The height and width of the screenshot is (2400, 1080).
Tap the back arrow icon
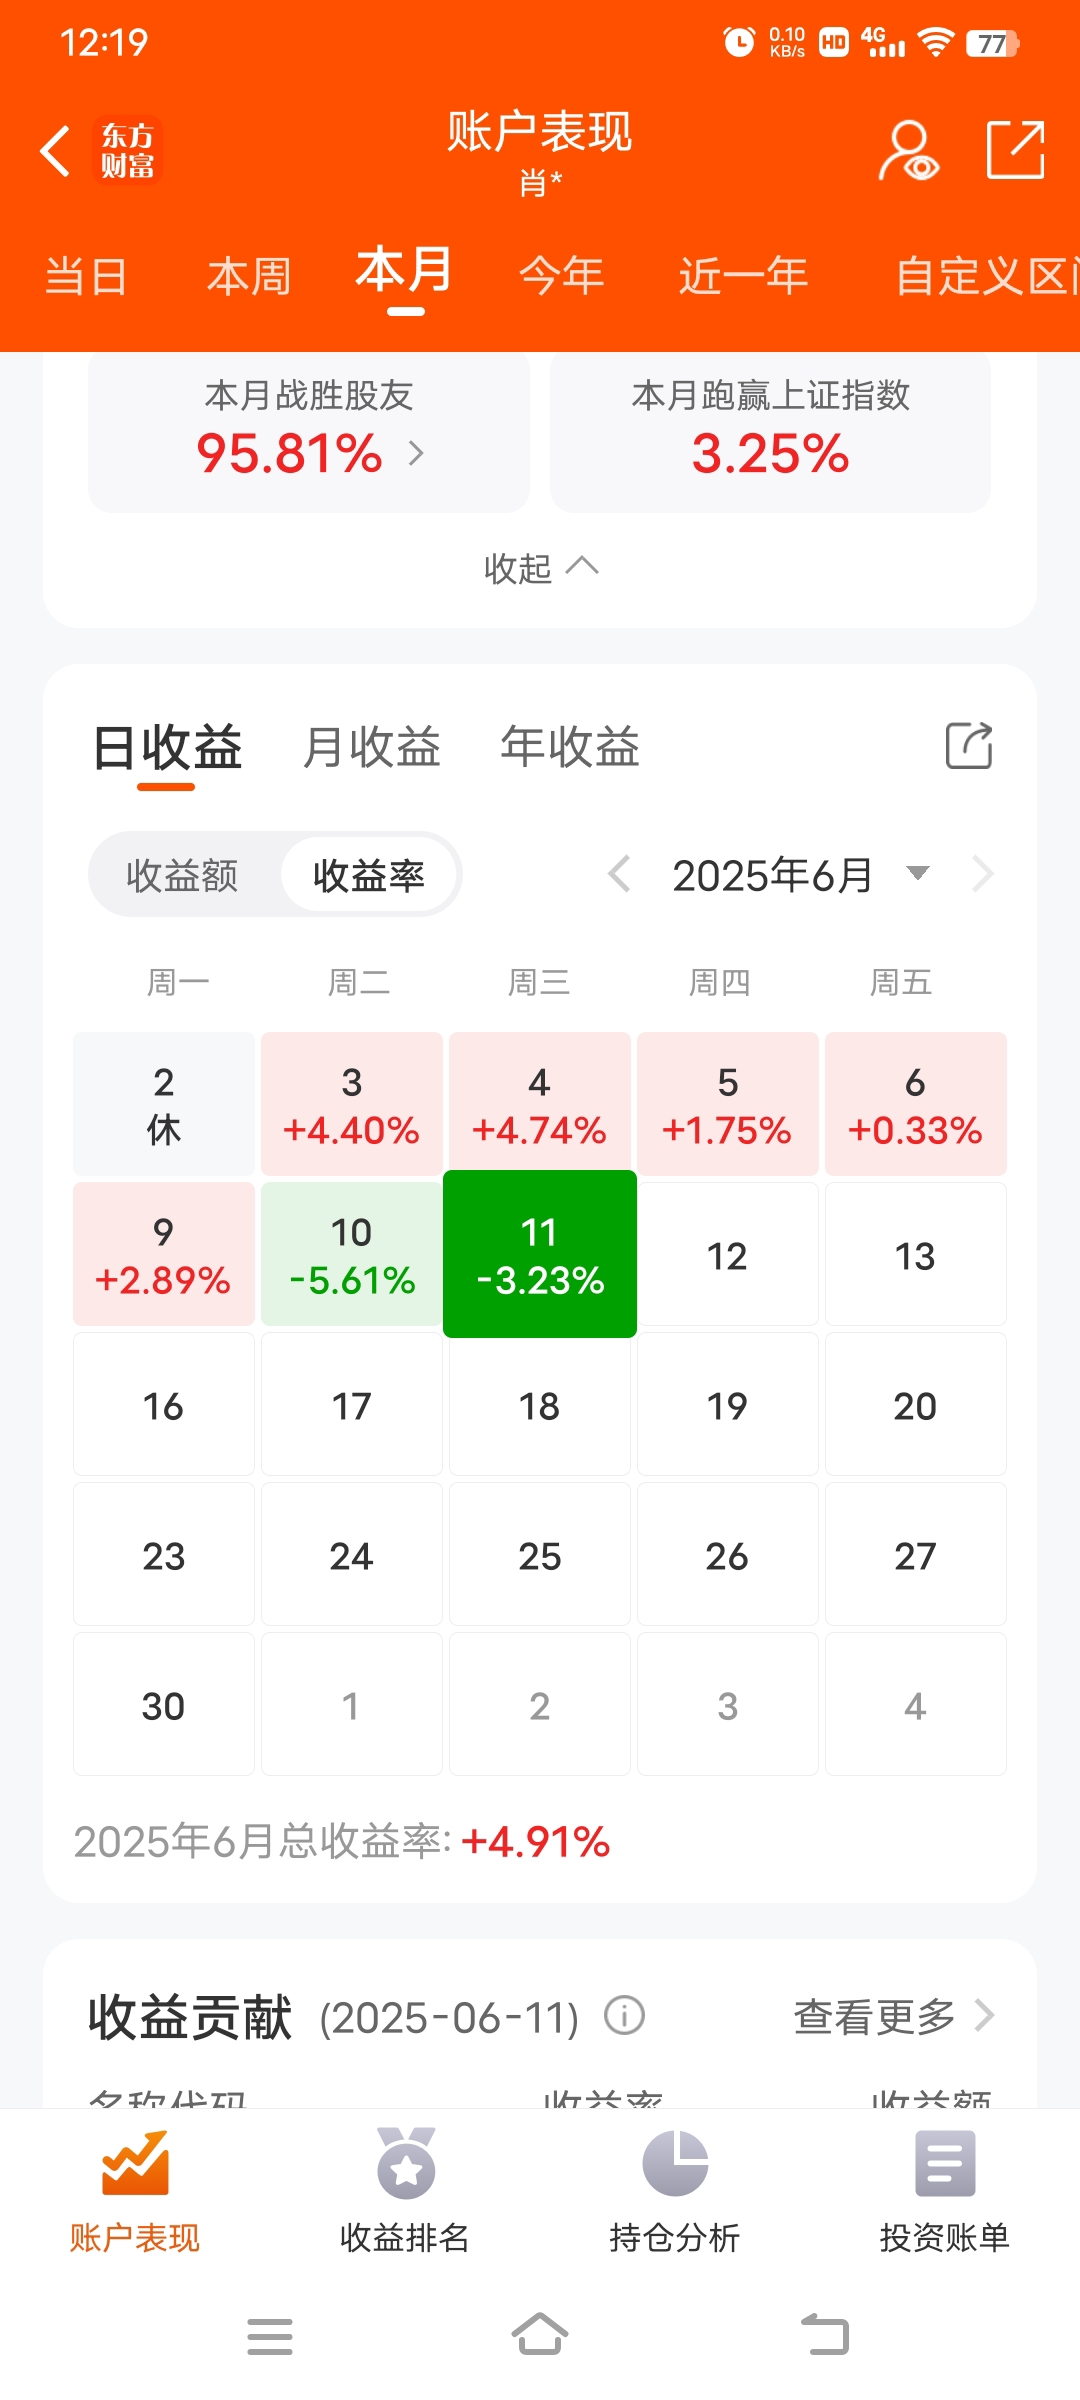coord(56,151)
